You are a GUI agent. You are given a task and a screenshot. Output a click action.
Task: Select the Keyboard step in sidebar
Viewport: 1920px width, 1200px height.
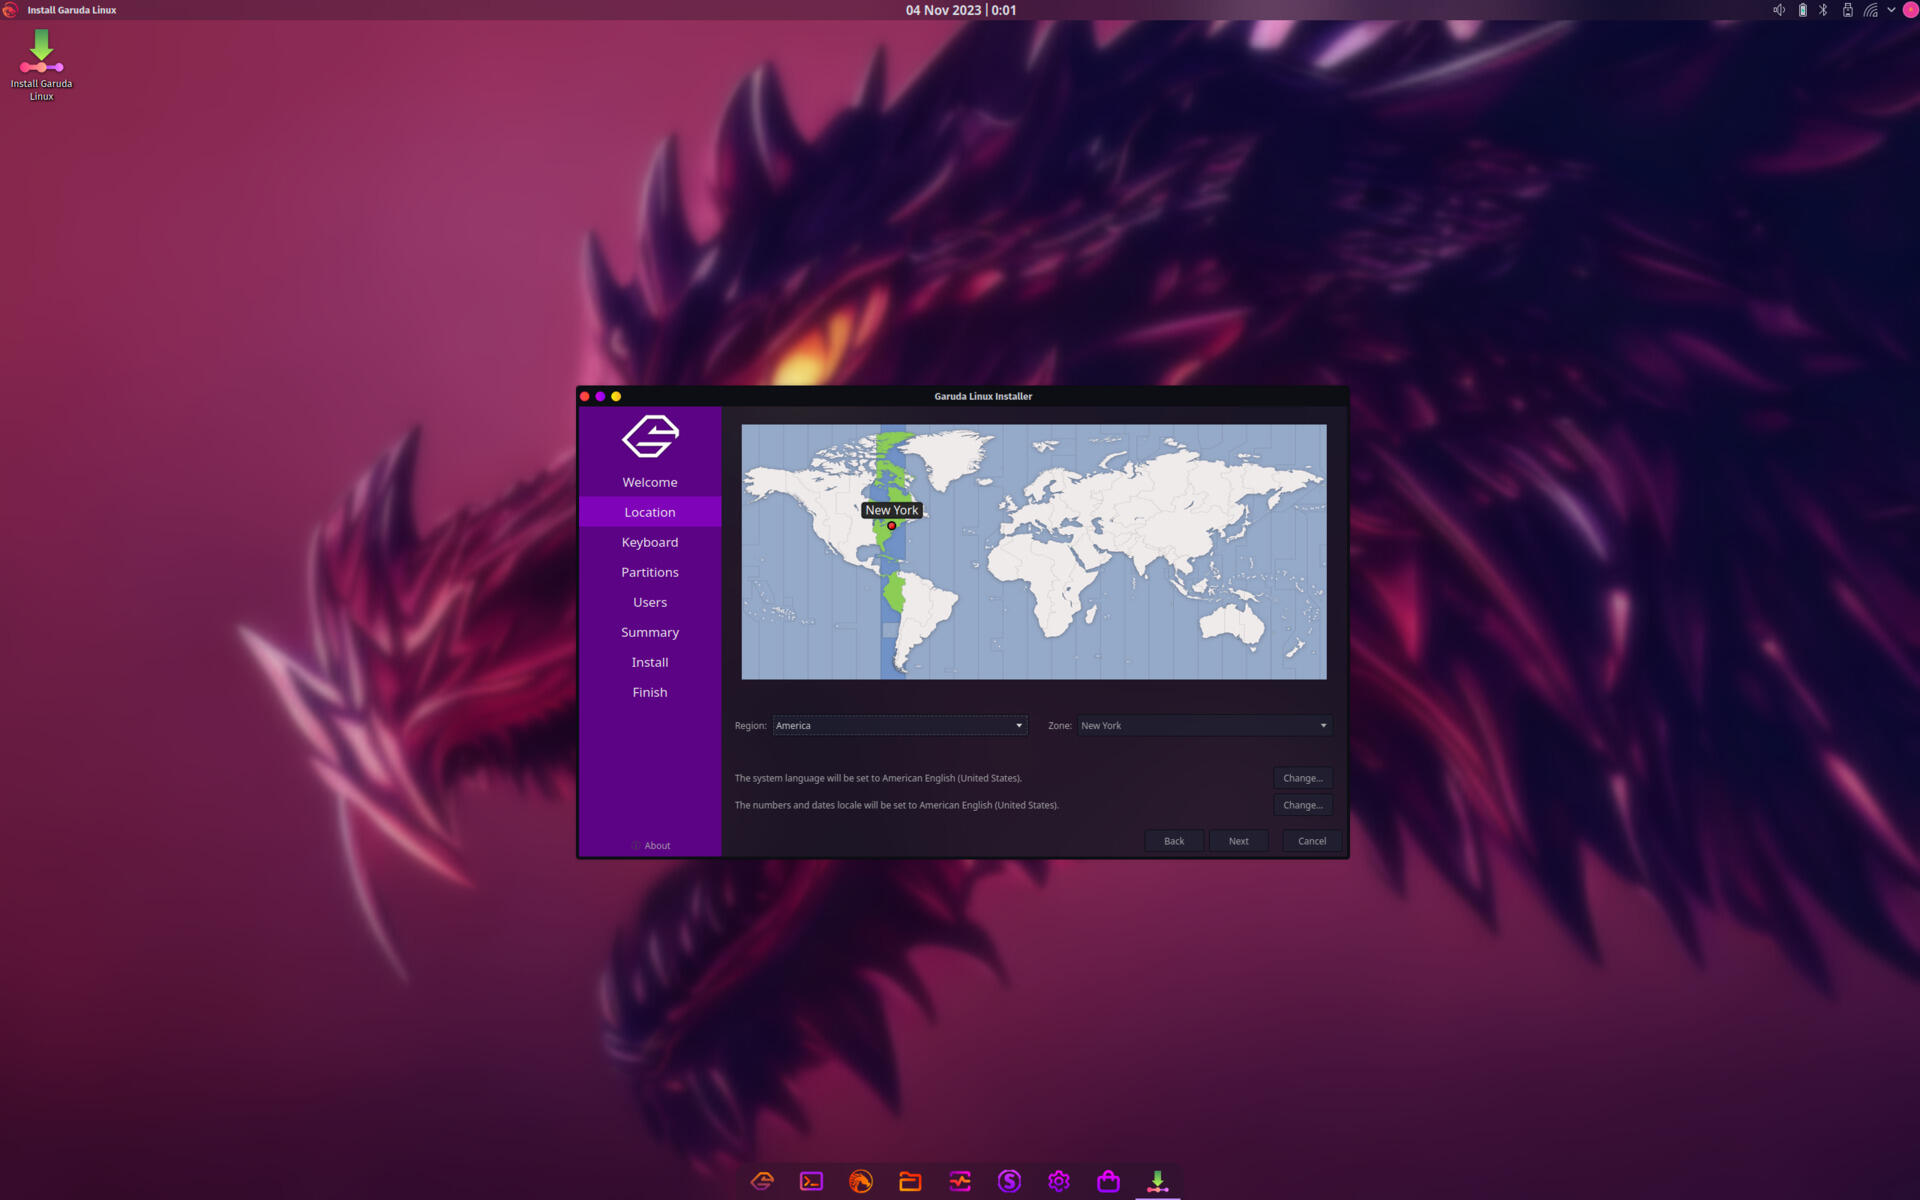650,542
